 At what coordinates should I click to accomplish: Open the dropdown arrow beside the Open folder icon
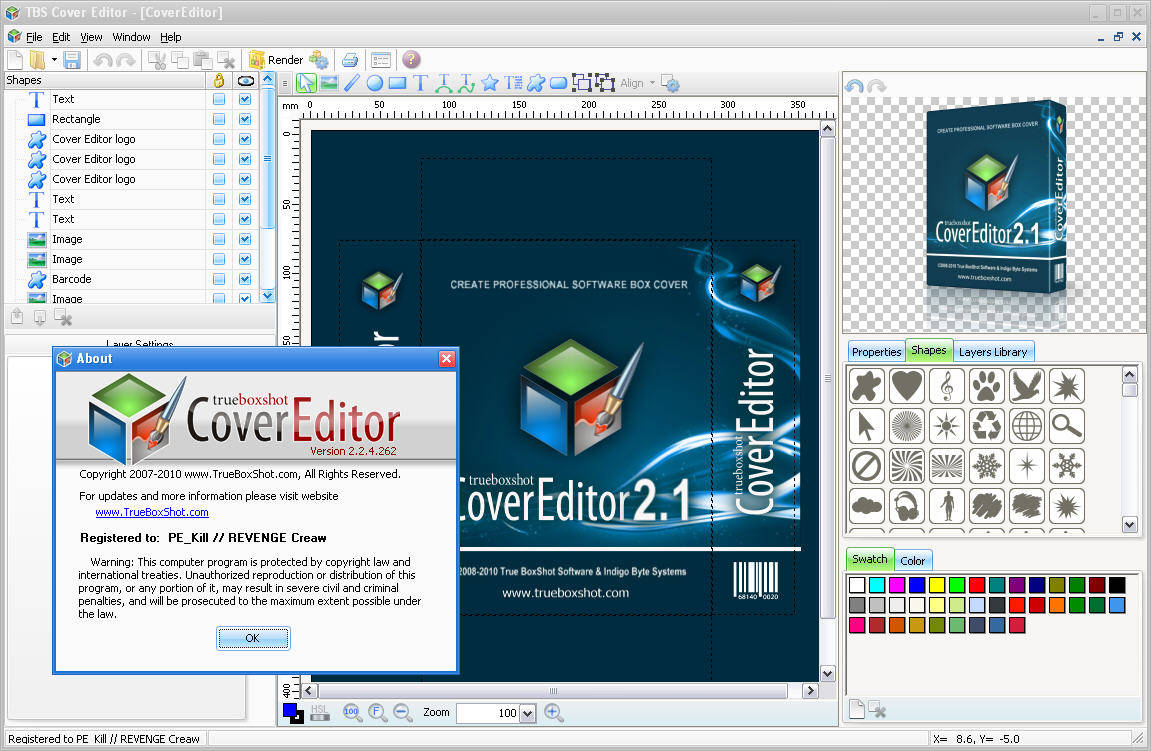54,60
